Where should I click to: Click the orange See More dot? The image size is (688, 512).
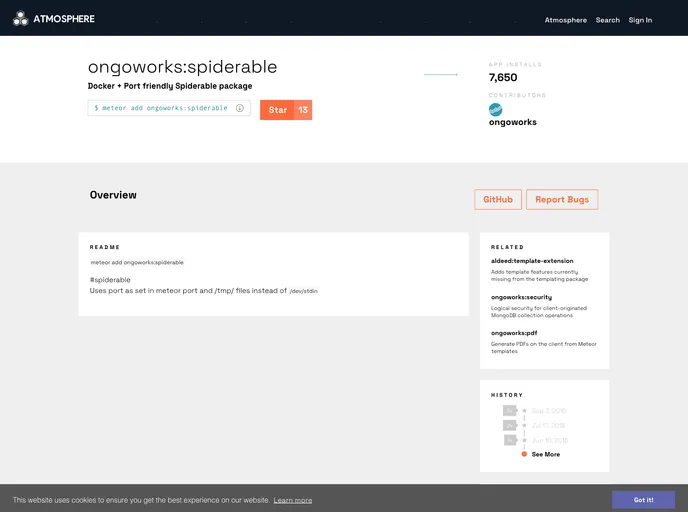[x=524, y=454]
